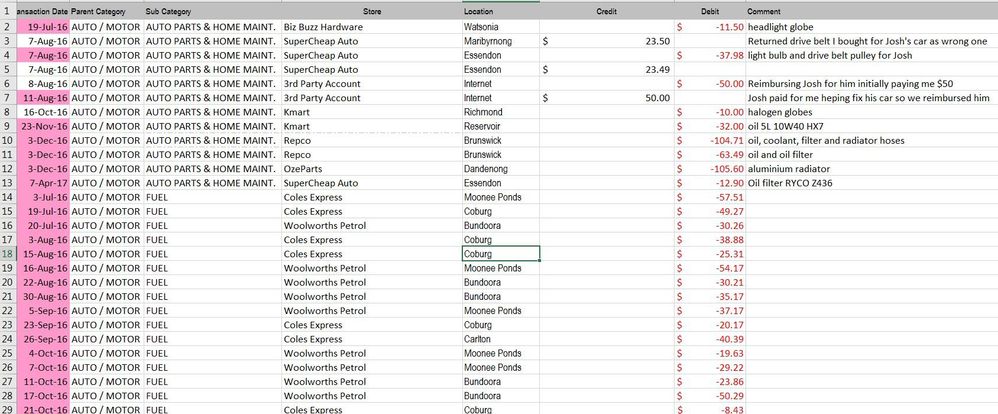Click the Dandenong location cell
Screen dimensions: 998x414
[x=501, y=169]
